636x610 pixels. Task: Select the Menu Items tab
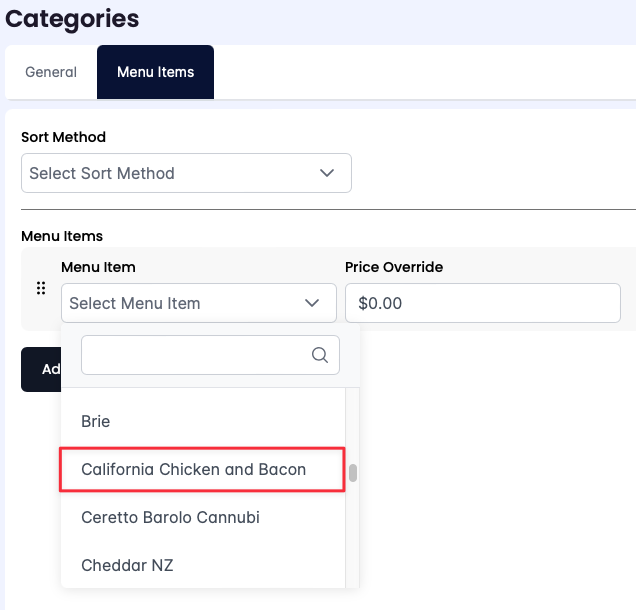click(x=155, y=72)
